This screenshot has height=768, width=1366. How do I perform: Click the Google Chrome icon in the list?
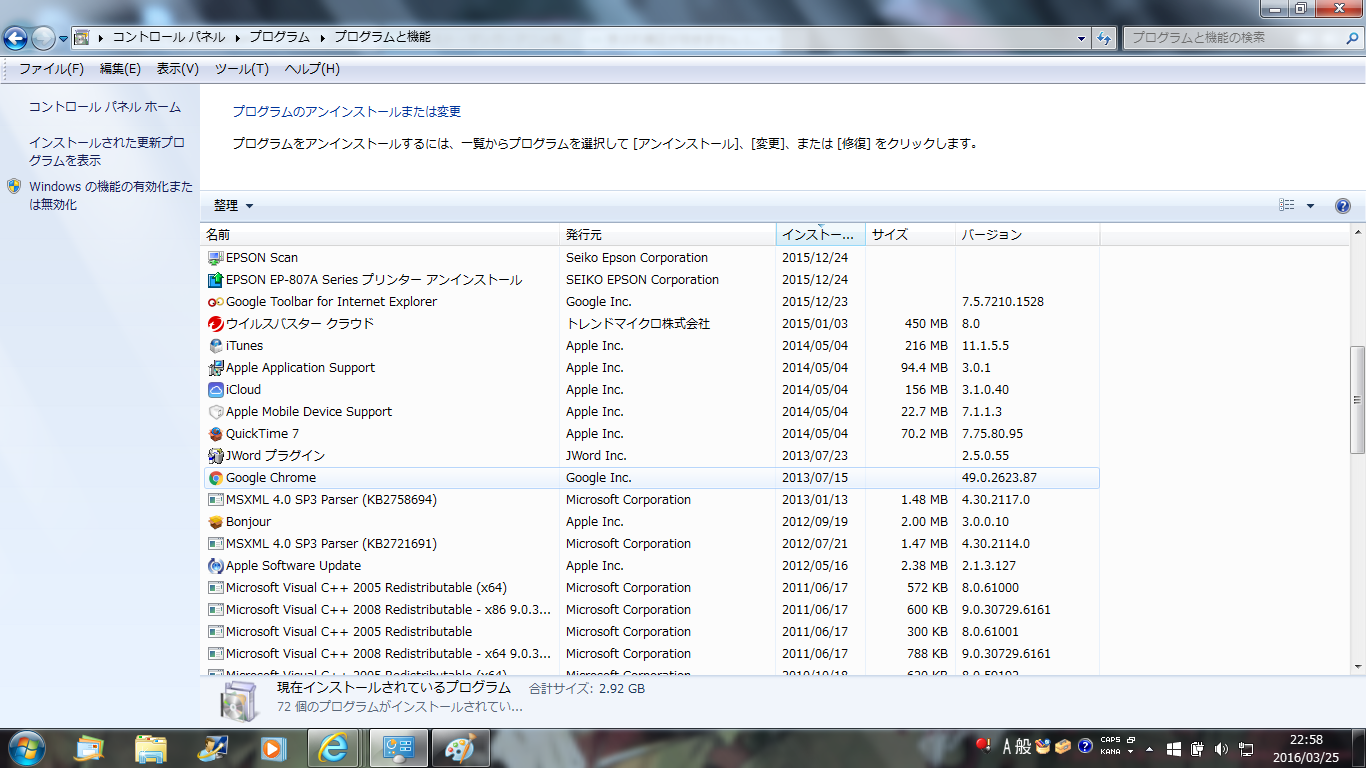click(x=216, y=478)
